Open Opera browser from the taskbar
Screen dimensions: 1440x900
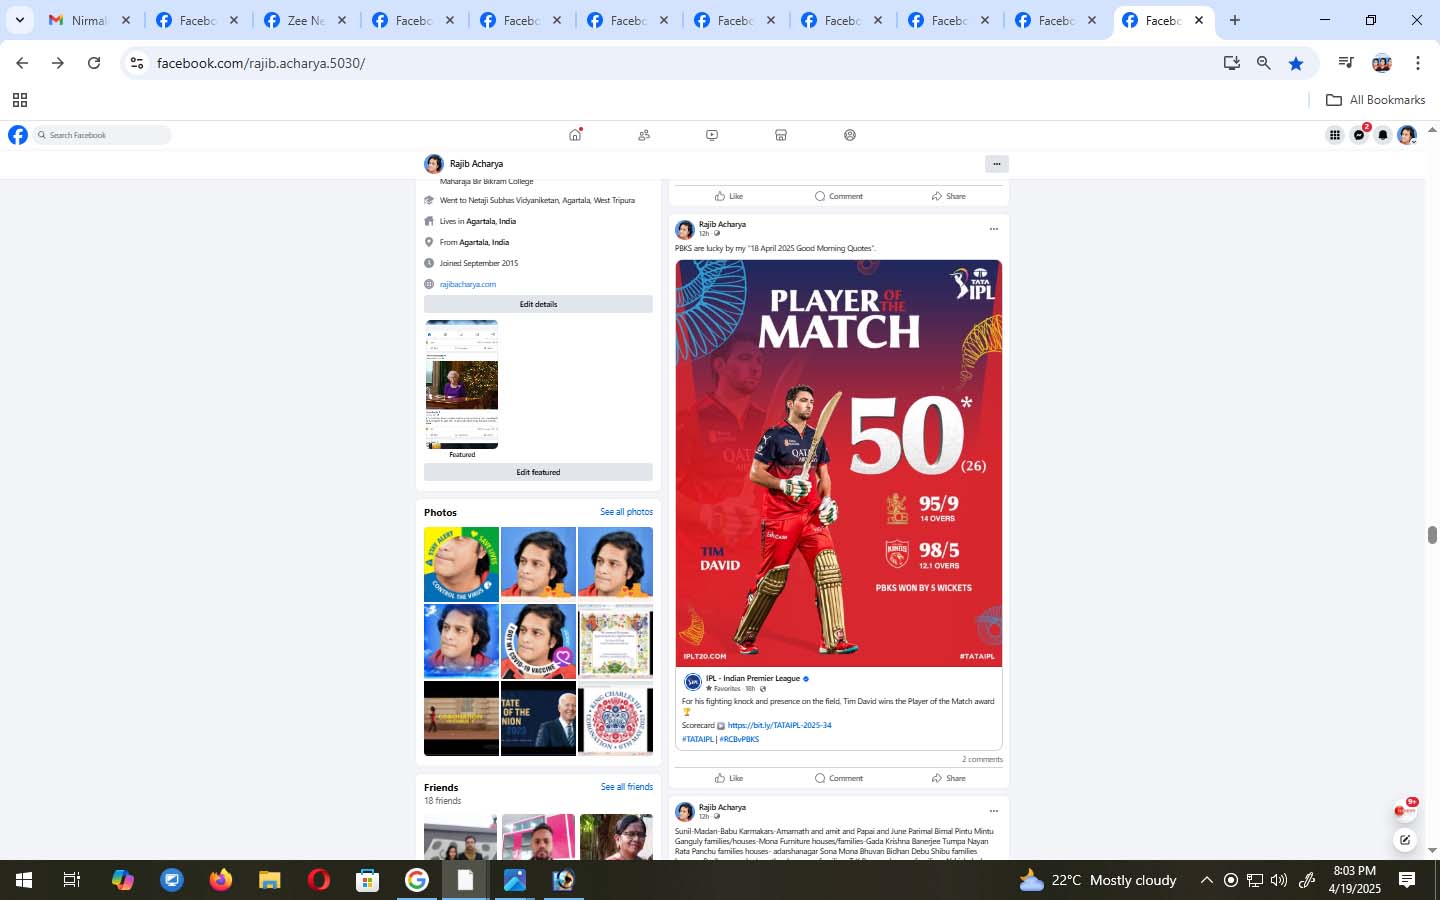coord(319,880)
